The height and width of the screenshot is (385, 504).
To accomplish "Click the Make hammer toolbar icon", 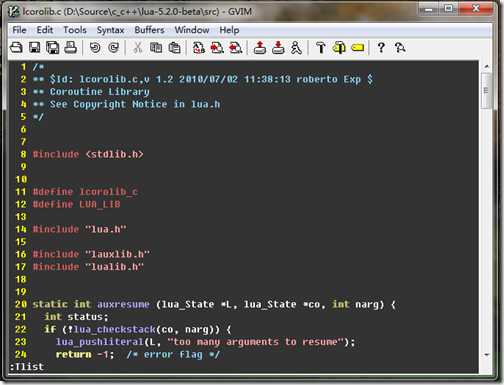I will (321, 48).
